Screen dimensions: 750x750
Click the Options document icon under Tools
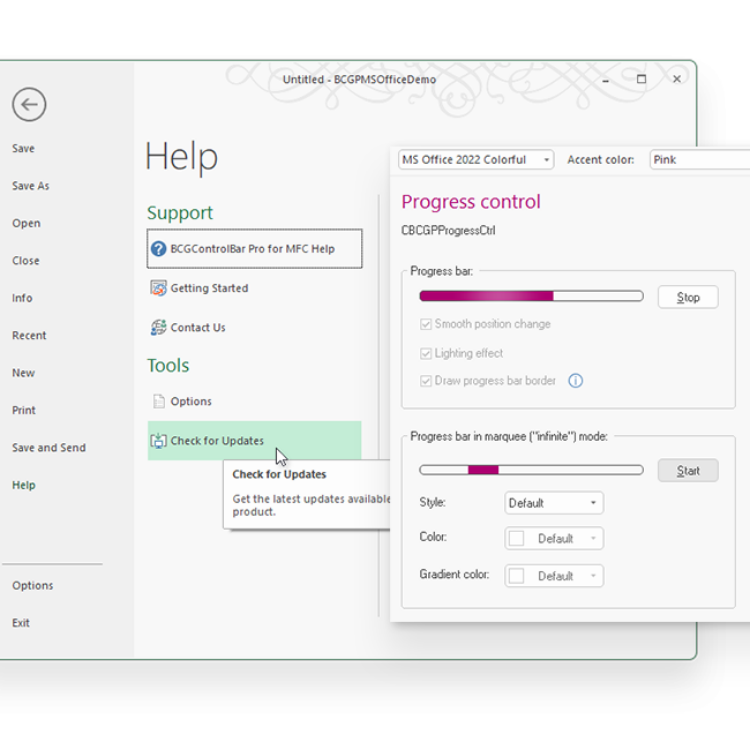coord(158,401)
